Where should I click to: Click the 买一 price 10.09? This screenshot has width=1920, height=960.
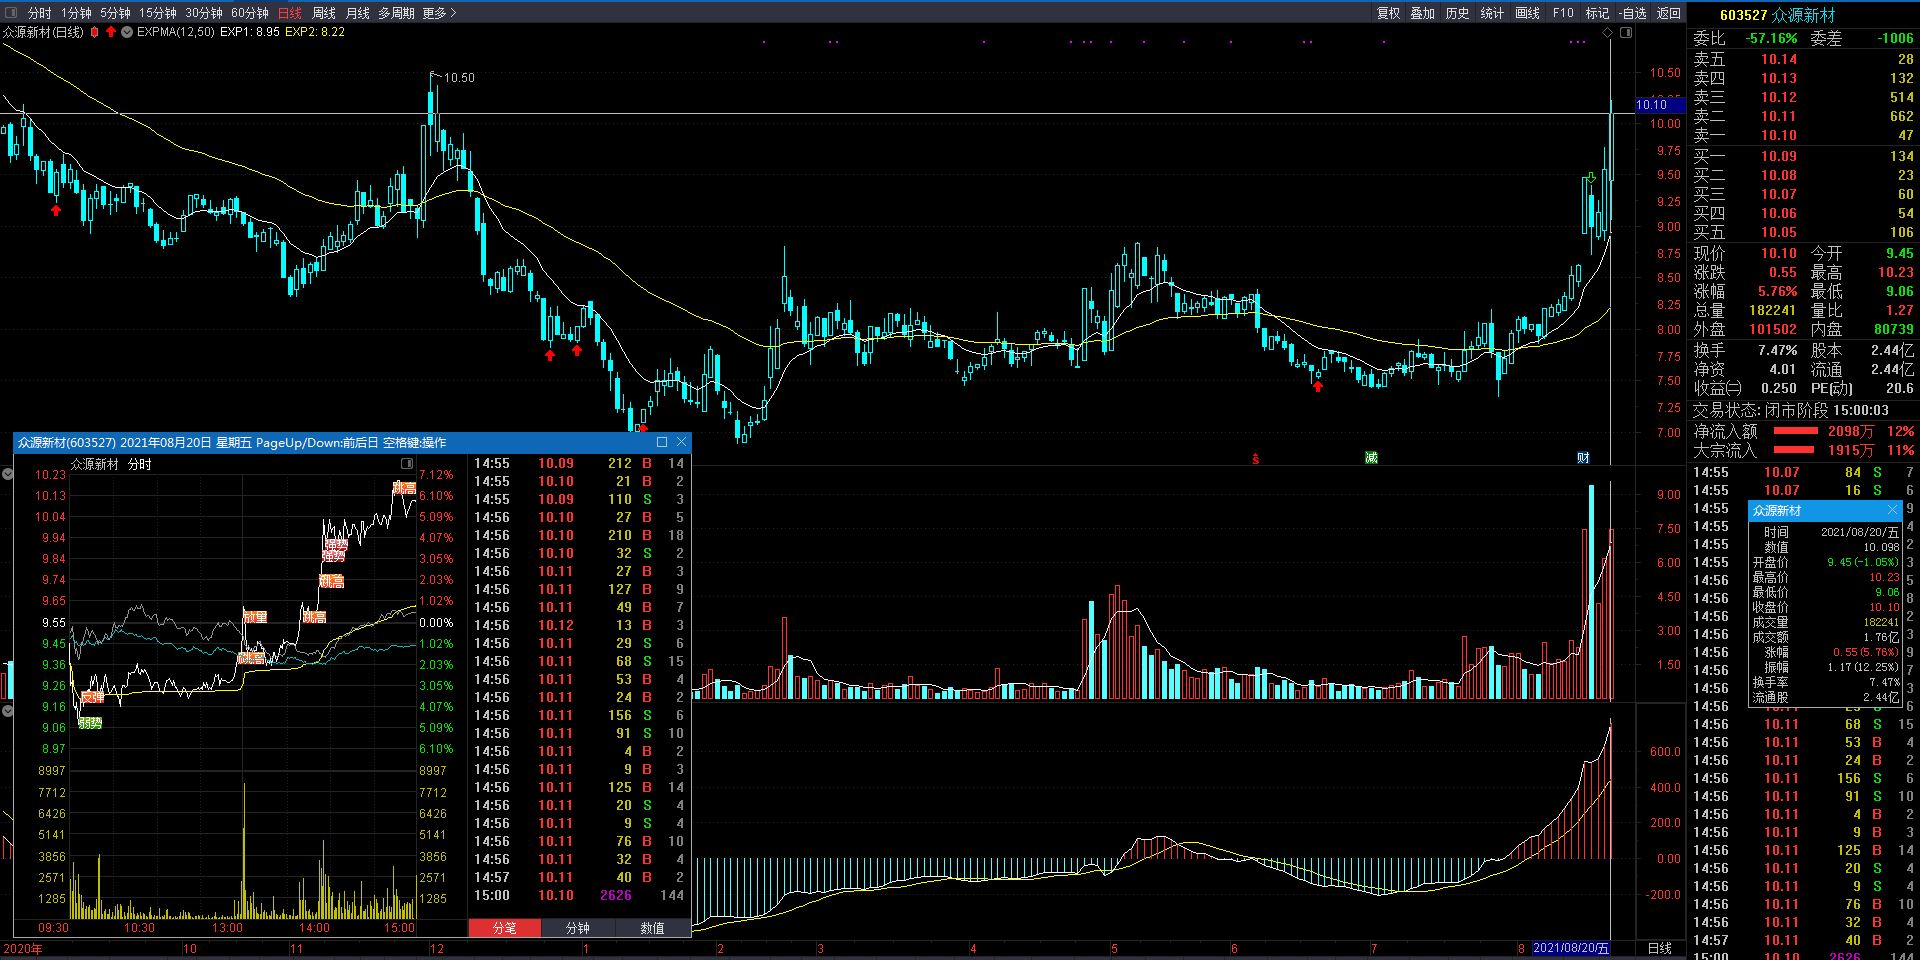pos(1779,156)
